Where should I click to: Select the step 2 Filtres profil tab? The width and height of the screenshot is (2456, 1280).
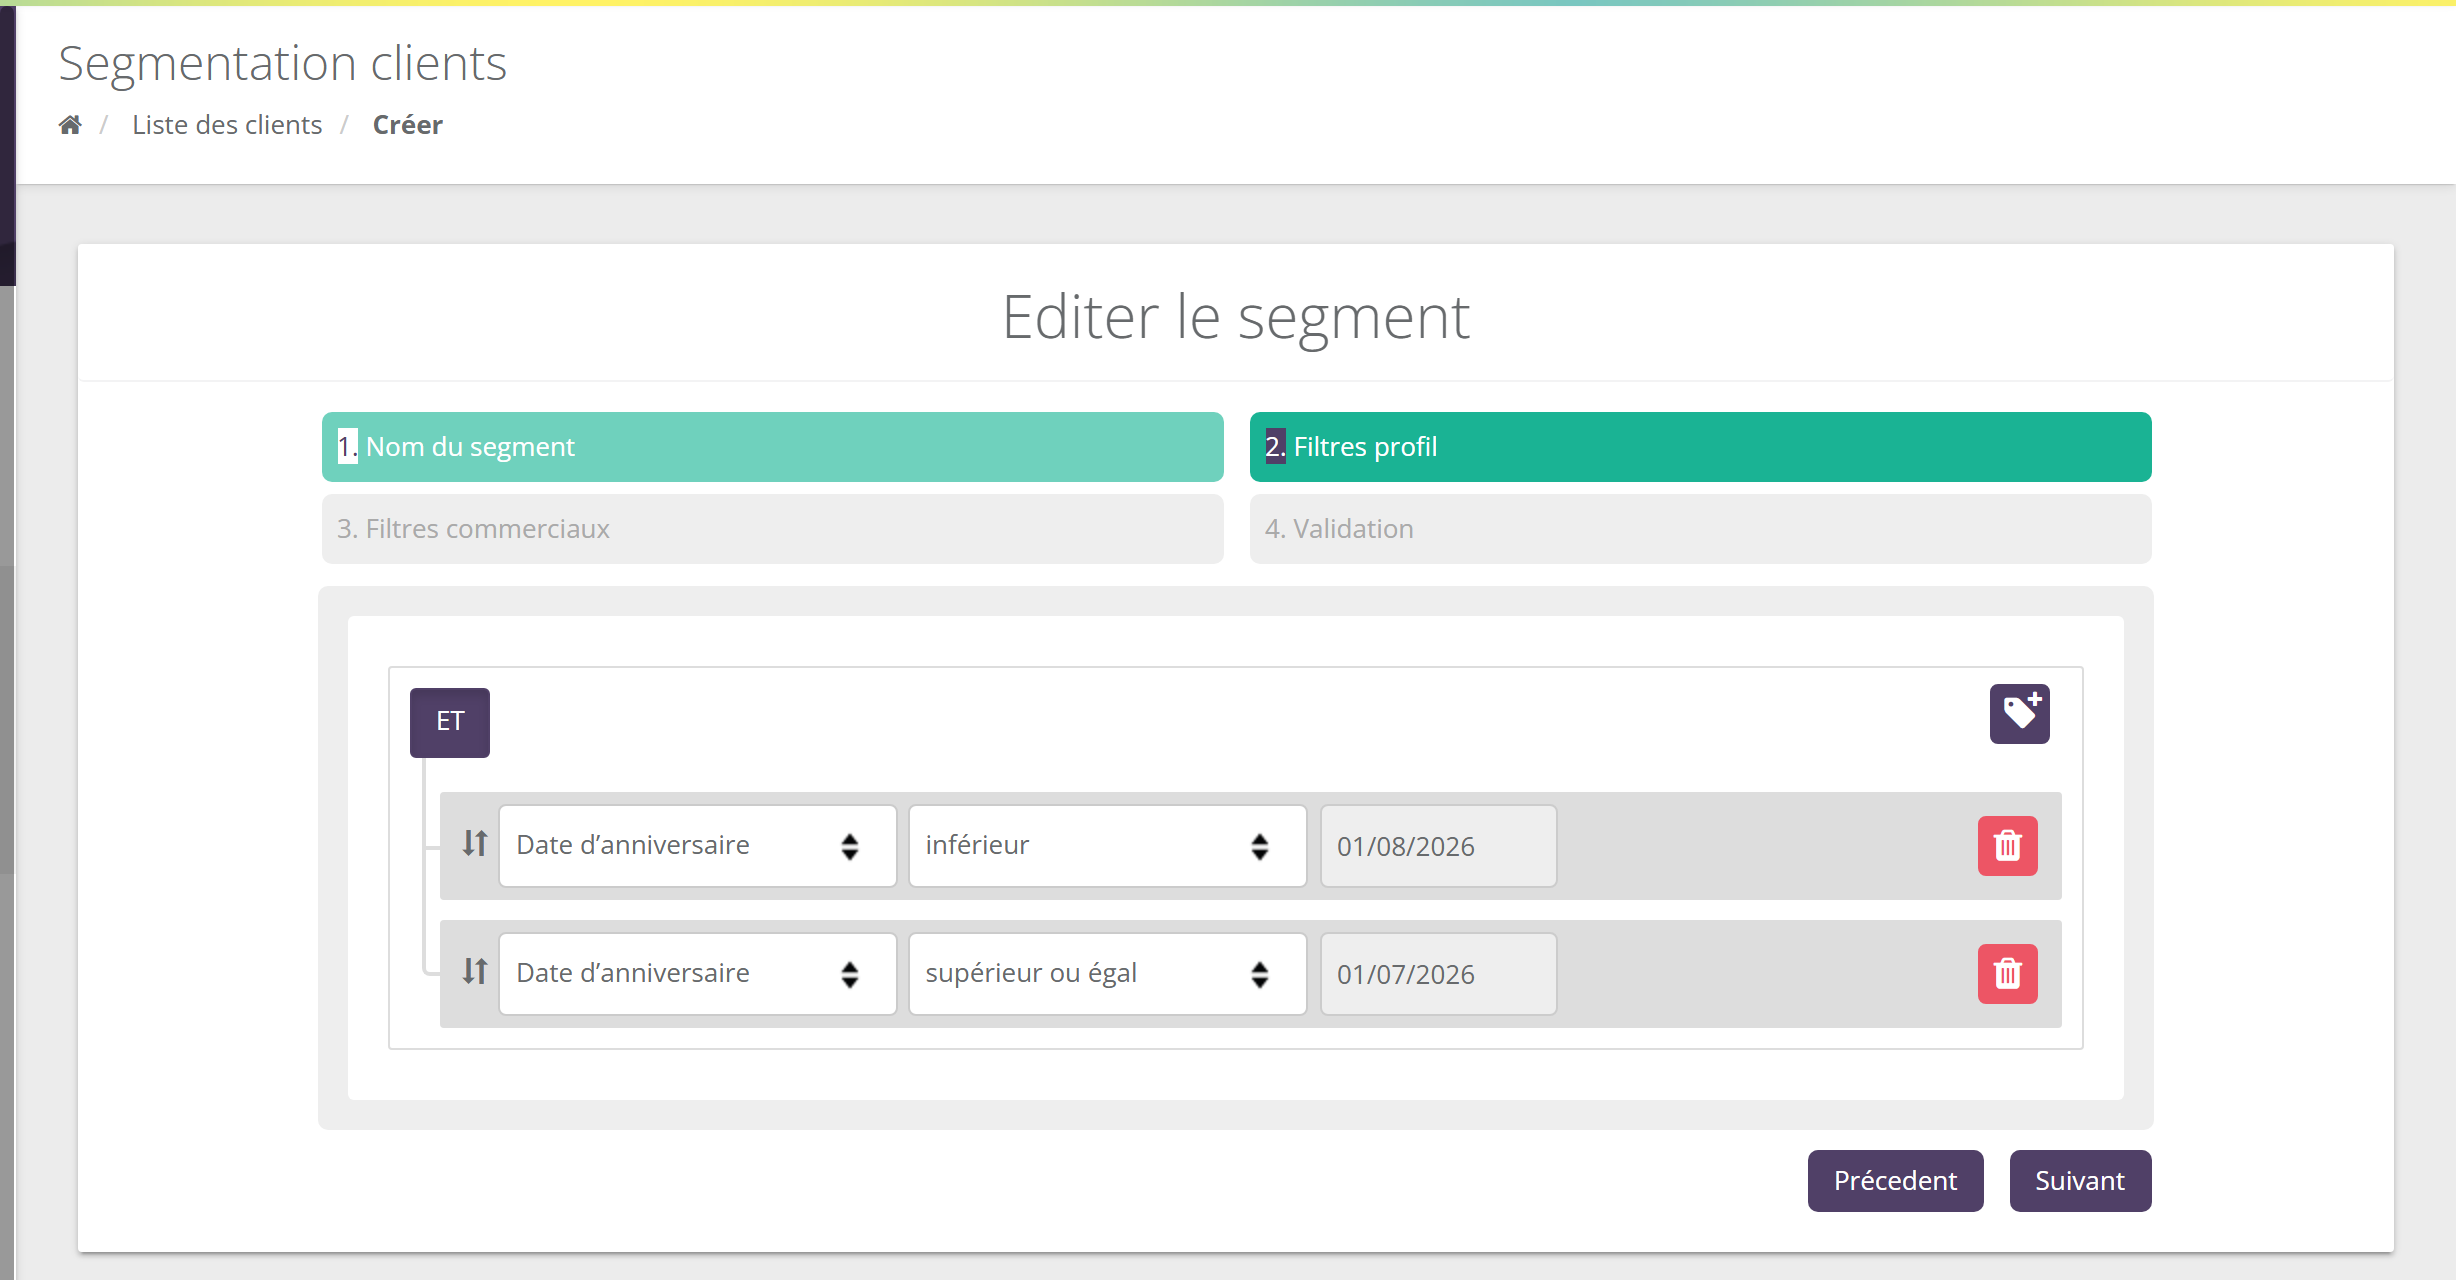pyautogui.click(x=1700, y=447)
